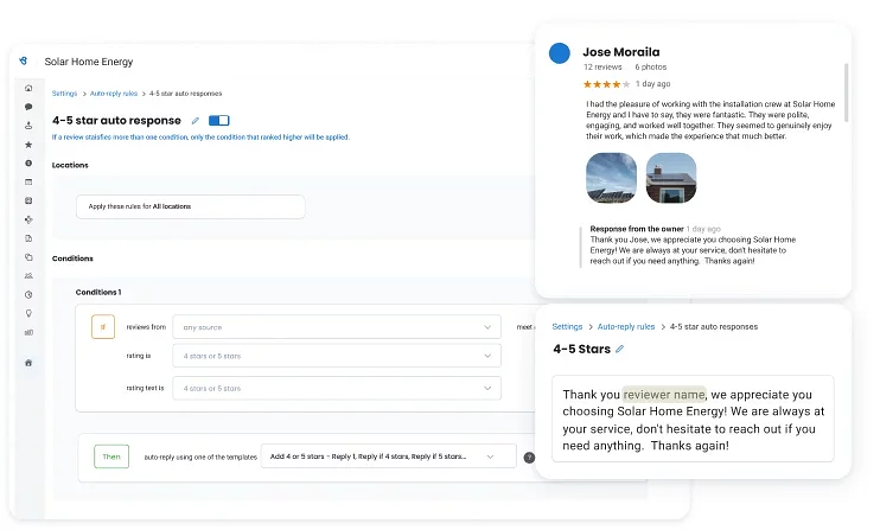Open the Home icon in sidebar
The height and width of the screenshot is (530, 880).
point(29,88)
